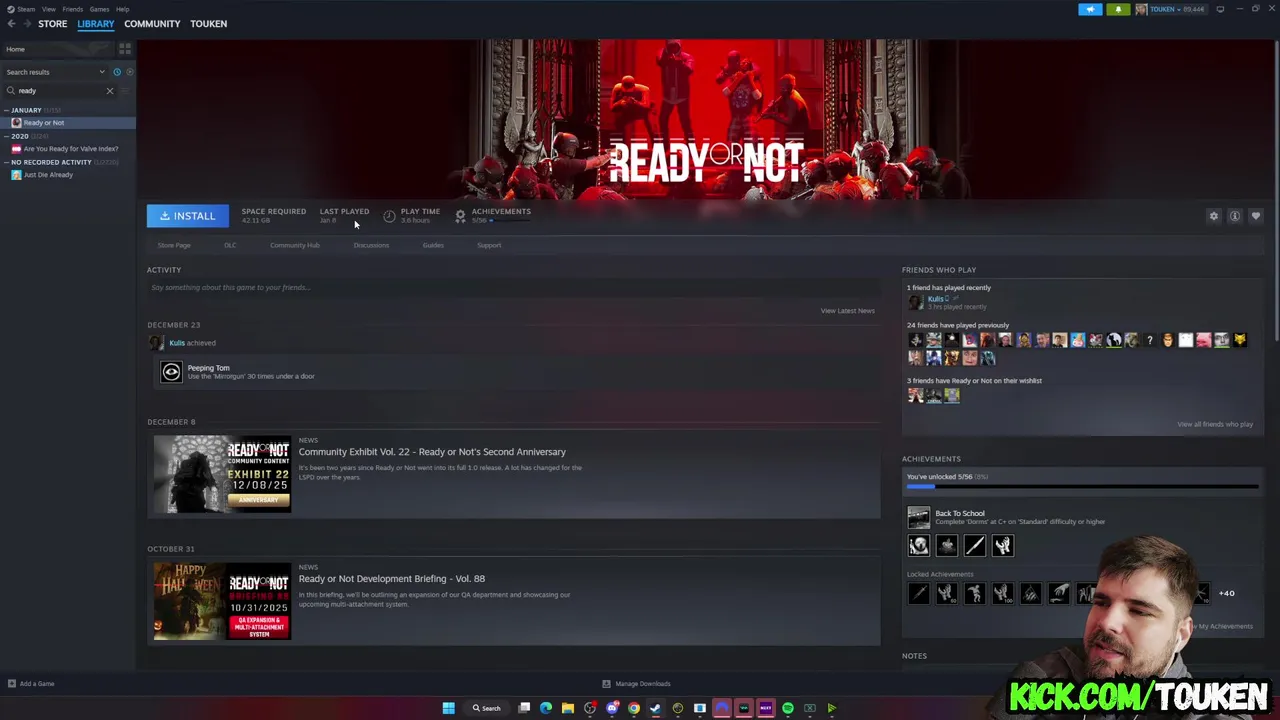Open Development Briefing Vol. 88 news thumbnail
Image resolution: width=1280 pixels, height=720 pixels.
pyautogui.click(x=222, y=602)
